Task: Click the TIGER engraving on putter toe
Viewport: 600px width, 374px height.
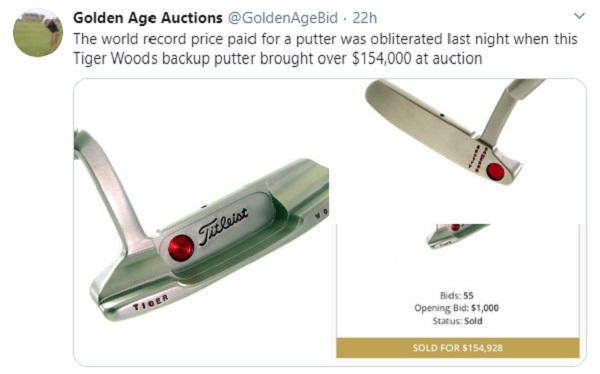Action: pyautogui.click(x=150, y=302)
